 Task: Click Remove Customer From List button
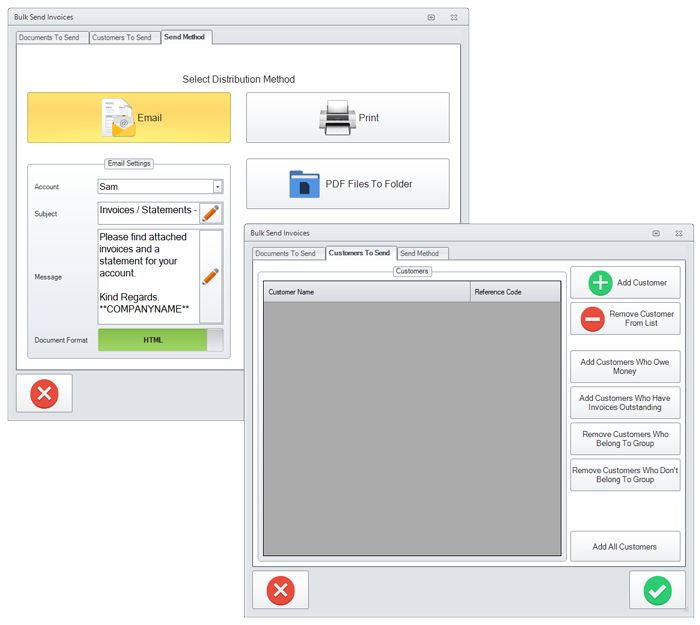pos(625,319)
